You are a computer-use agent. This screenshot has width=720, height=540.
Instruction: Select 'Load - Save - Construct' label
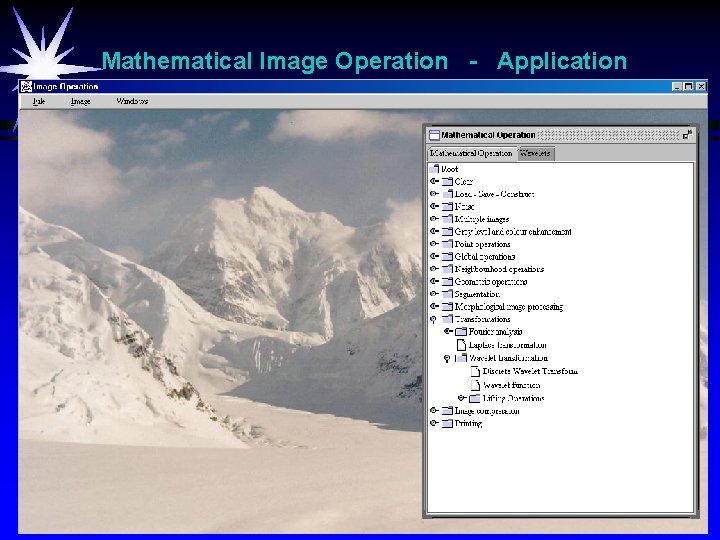tap(495, 194)
